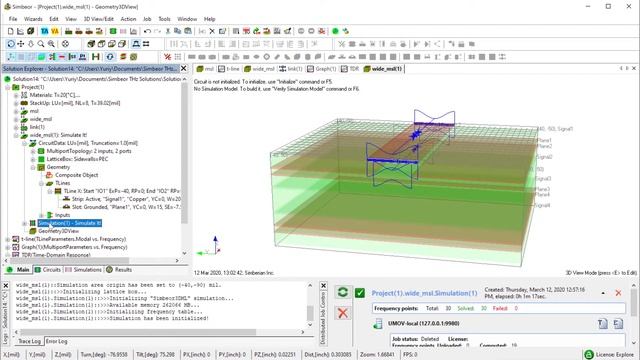Click the Redo arrow icon
This screenshot has height=360, width=640.
(x=157, y=31)
